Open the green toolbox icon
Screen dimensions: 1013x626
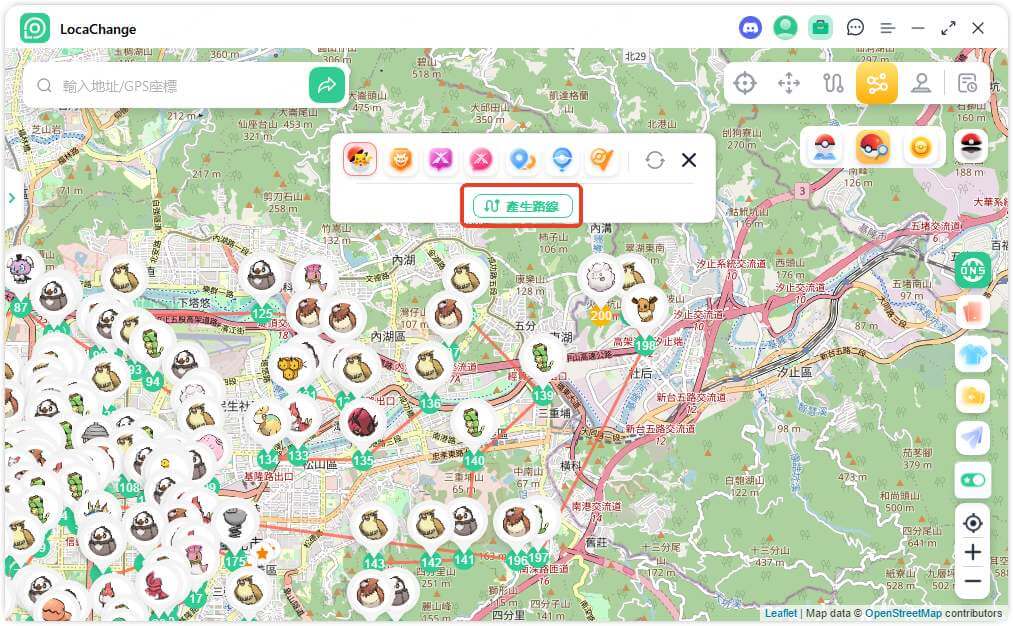click(820, 28)
